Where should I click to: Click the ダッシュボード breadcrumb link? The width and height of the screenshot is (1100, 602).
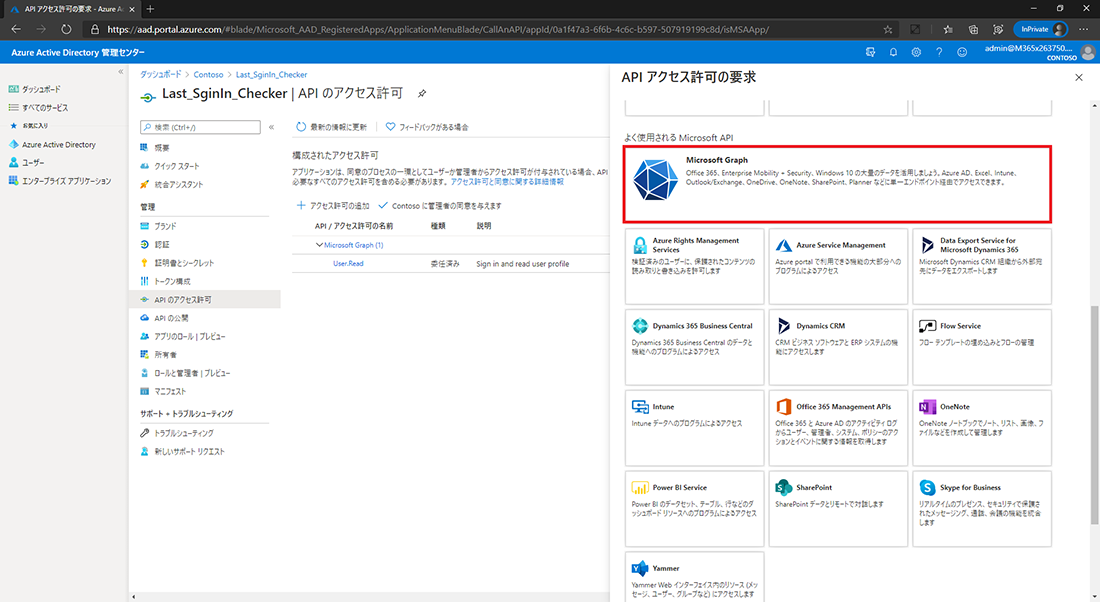tap(160, 74)
